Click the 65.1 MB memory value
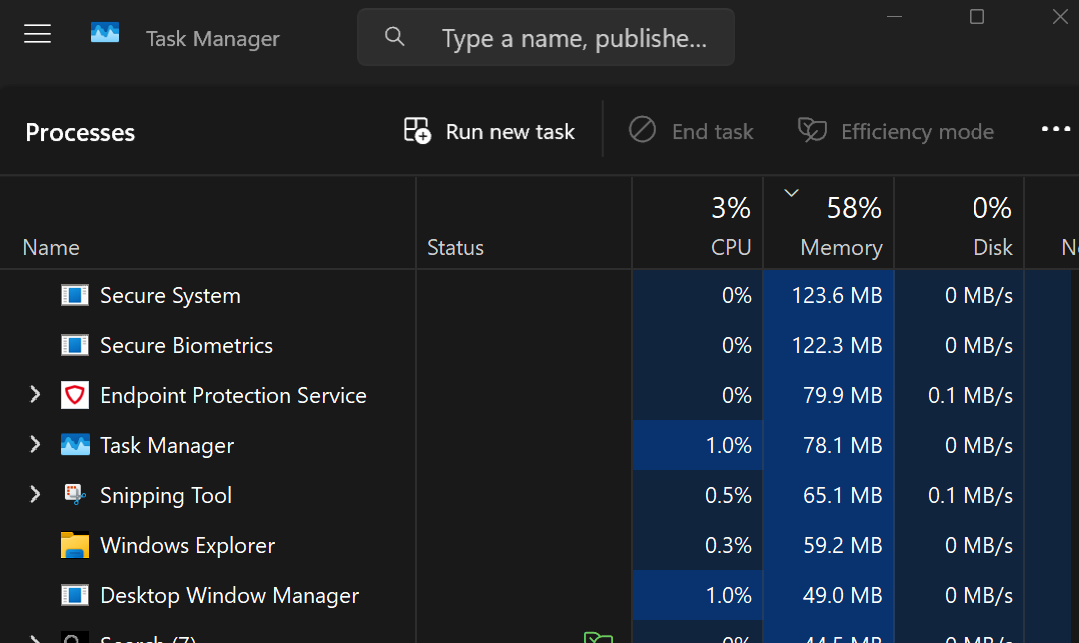Screen dimensions: 1079x643 [x=843, y=495]
